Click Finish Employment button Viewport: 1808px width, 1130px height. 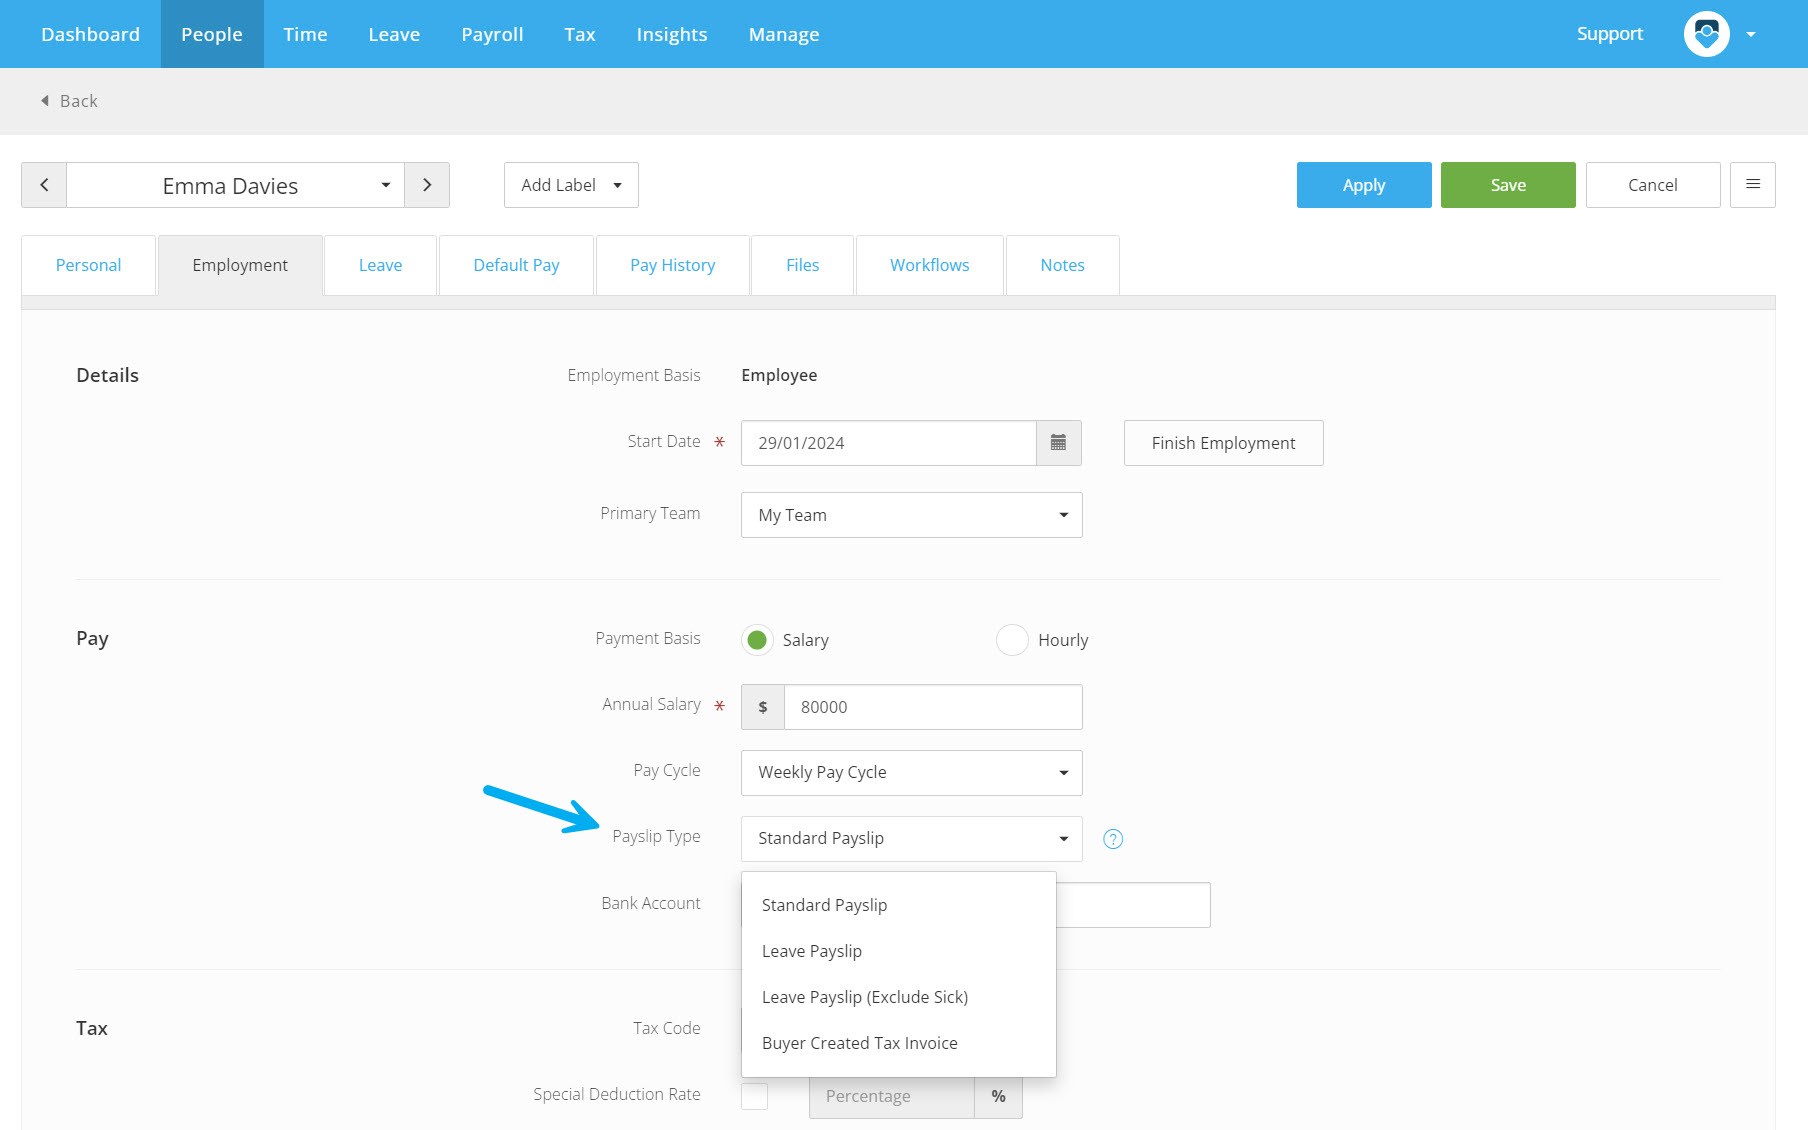pyautogui.click(x=1223, y=443)
